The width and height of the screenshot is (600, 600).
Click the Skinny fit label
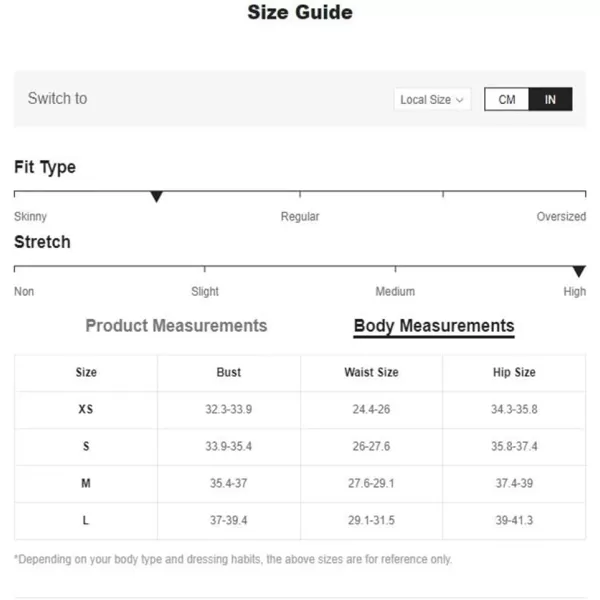pos(30,217)
